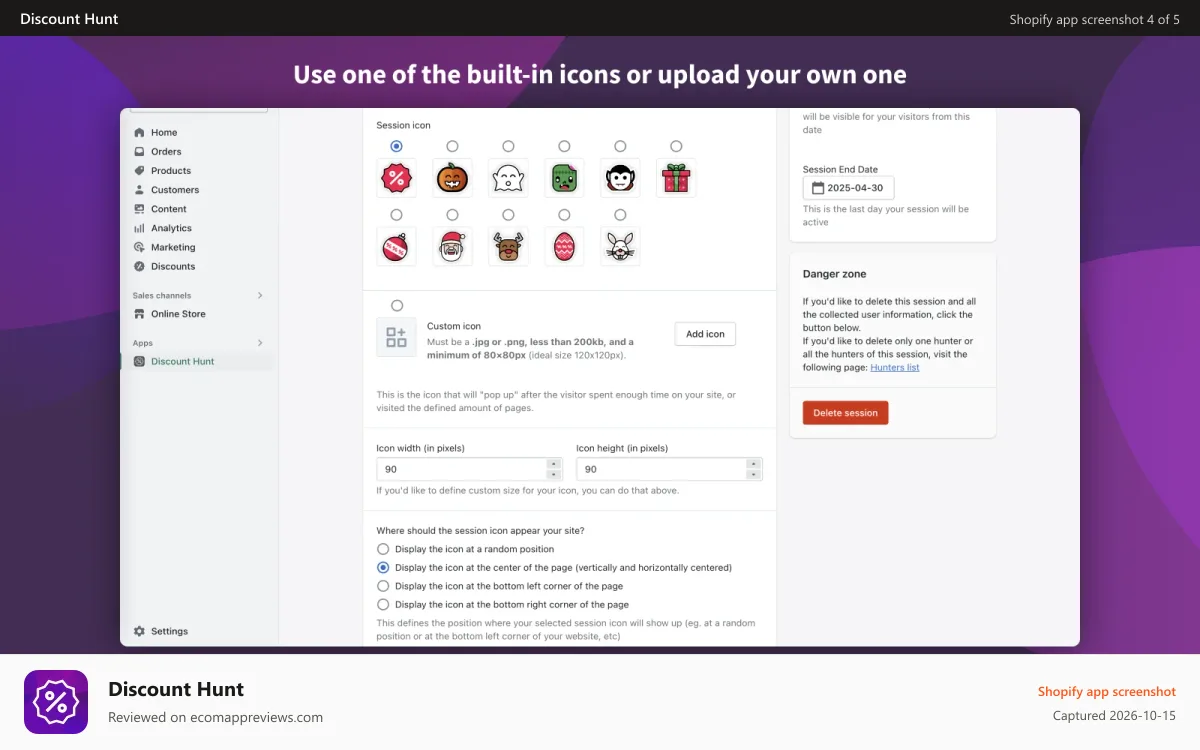
Task: Choose the pumpkin session icon
Action: [x=452, y=178]
